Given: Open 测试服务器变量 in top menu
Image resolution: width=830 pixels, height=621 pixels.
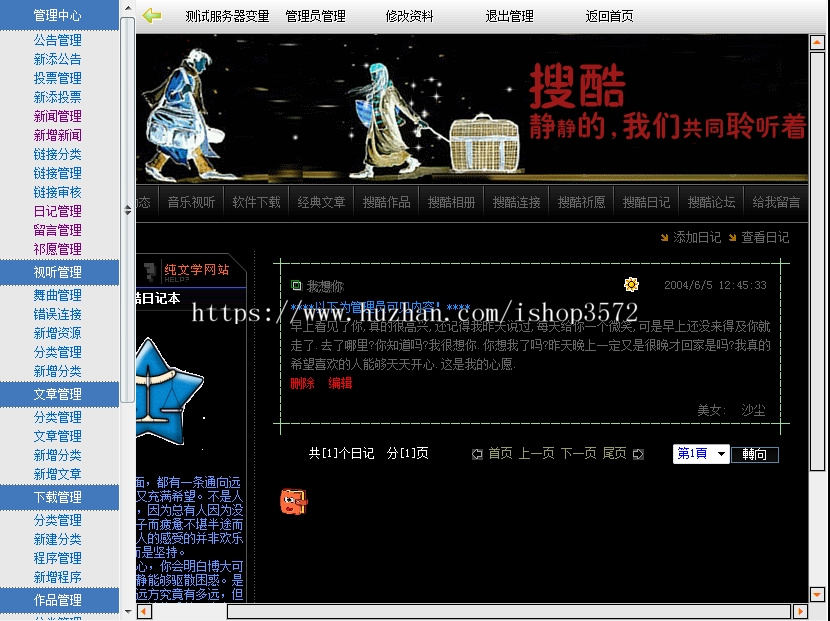Looking at the screenshot, I should (227, 16).
